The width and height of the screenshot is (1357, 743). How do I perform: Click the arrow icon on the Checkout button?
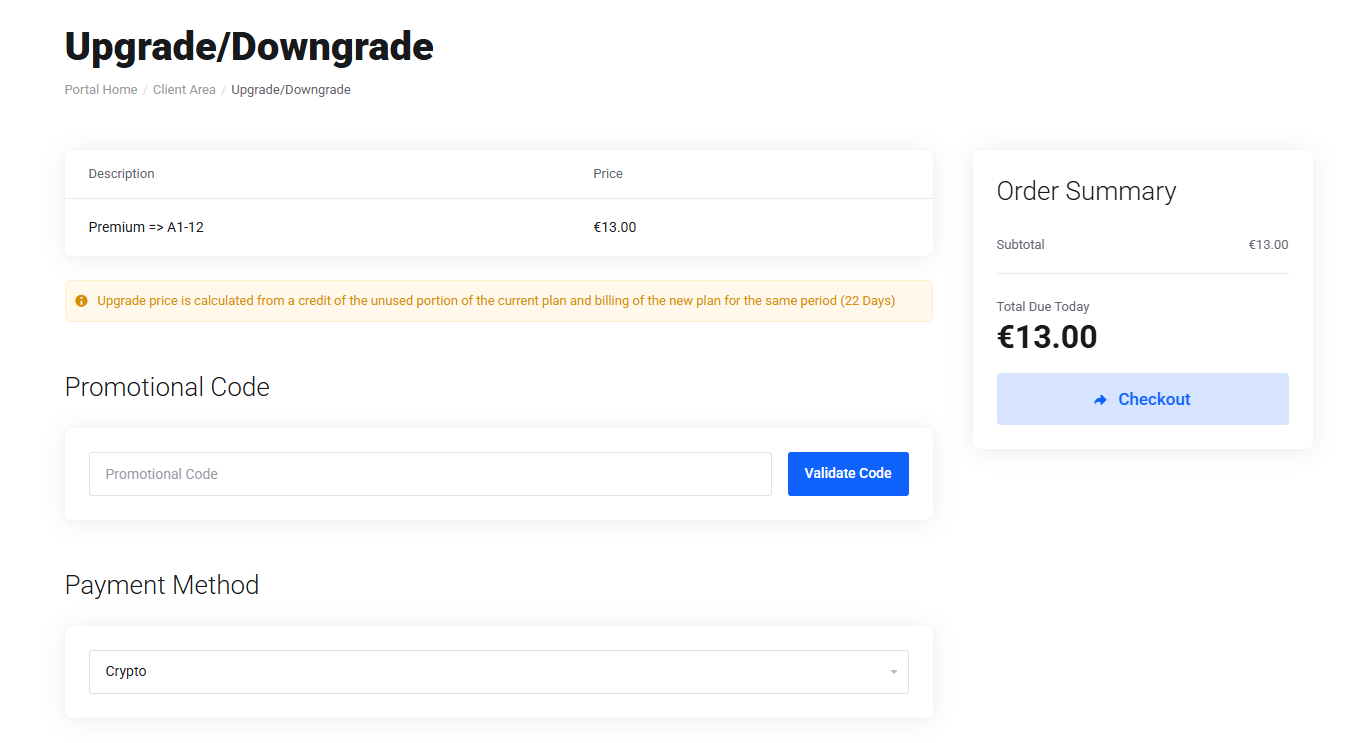(1100, 400)
